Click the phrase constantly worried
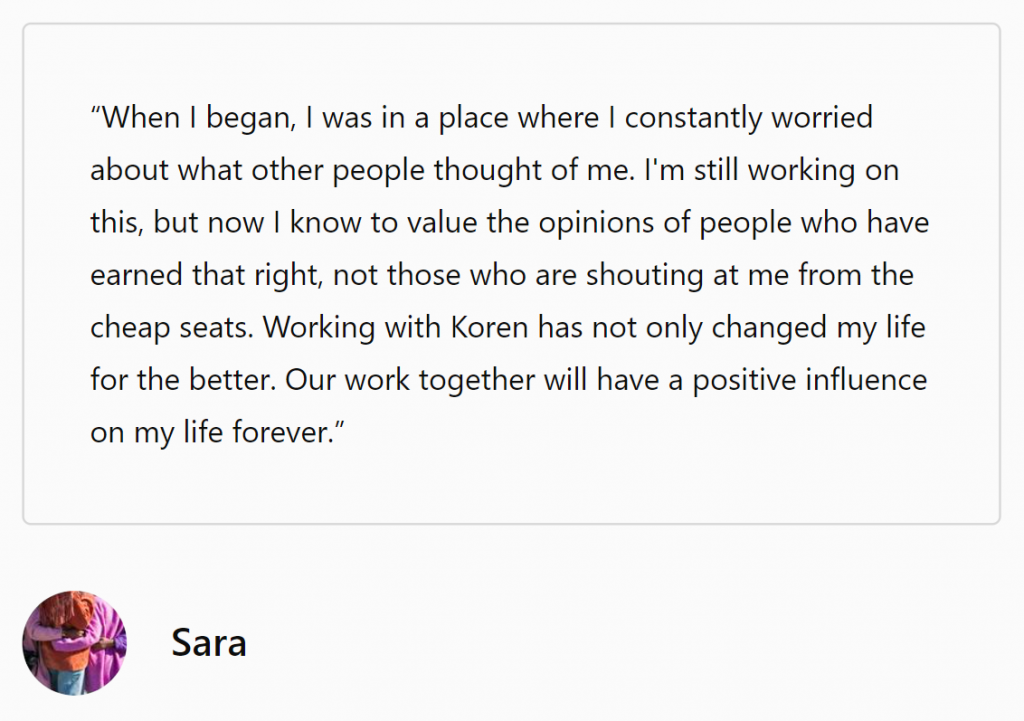1024x721 pixels. coord(748,118)
